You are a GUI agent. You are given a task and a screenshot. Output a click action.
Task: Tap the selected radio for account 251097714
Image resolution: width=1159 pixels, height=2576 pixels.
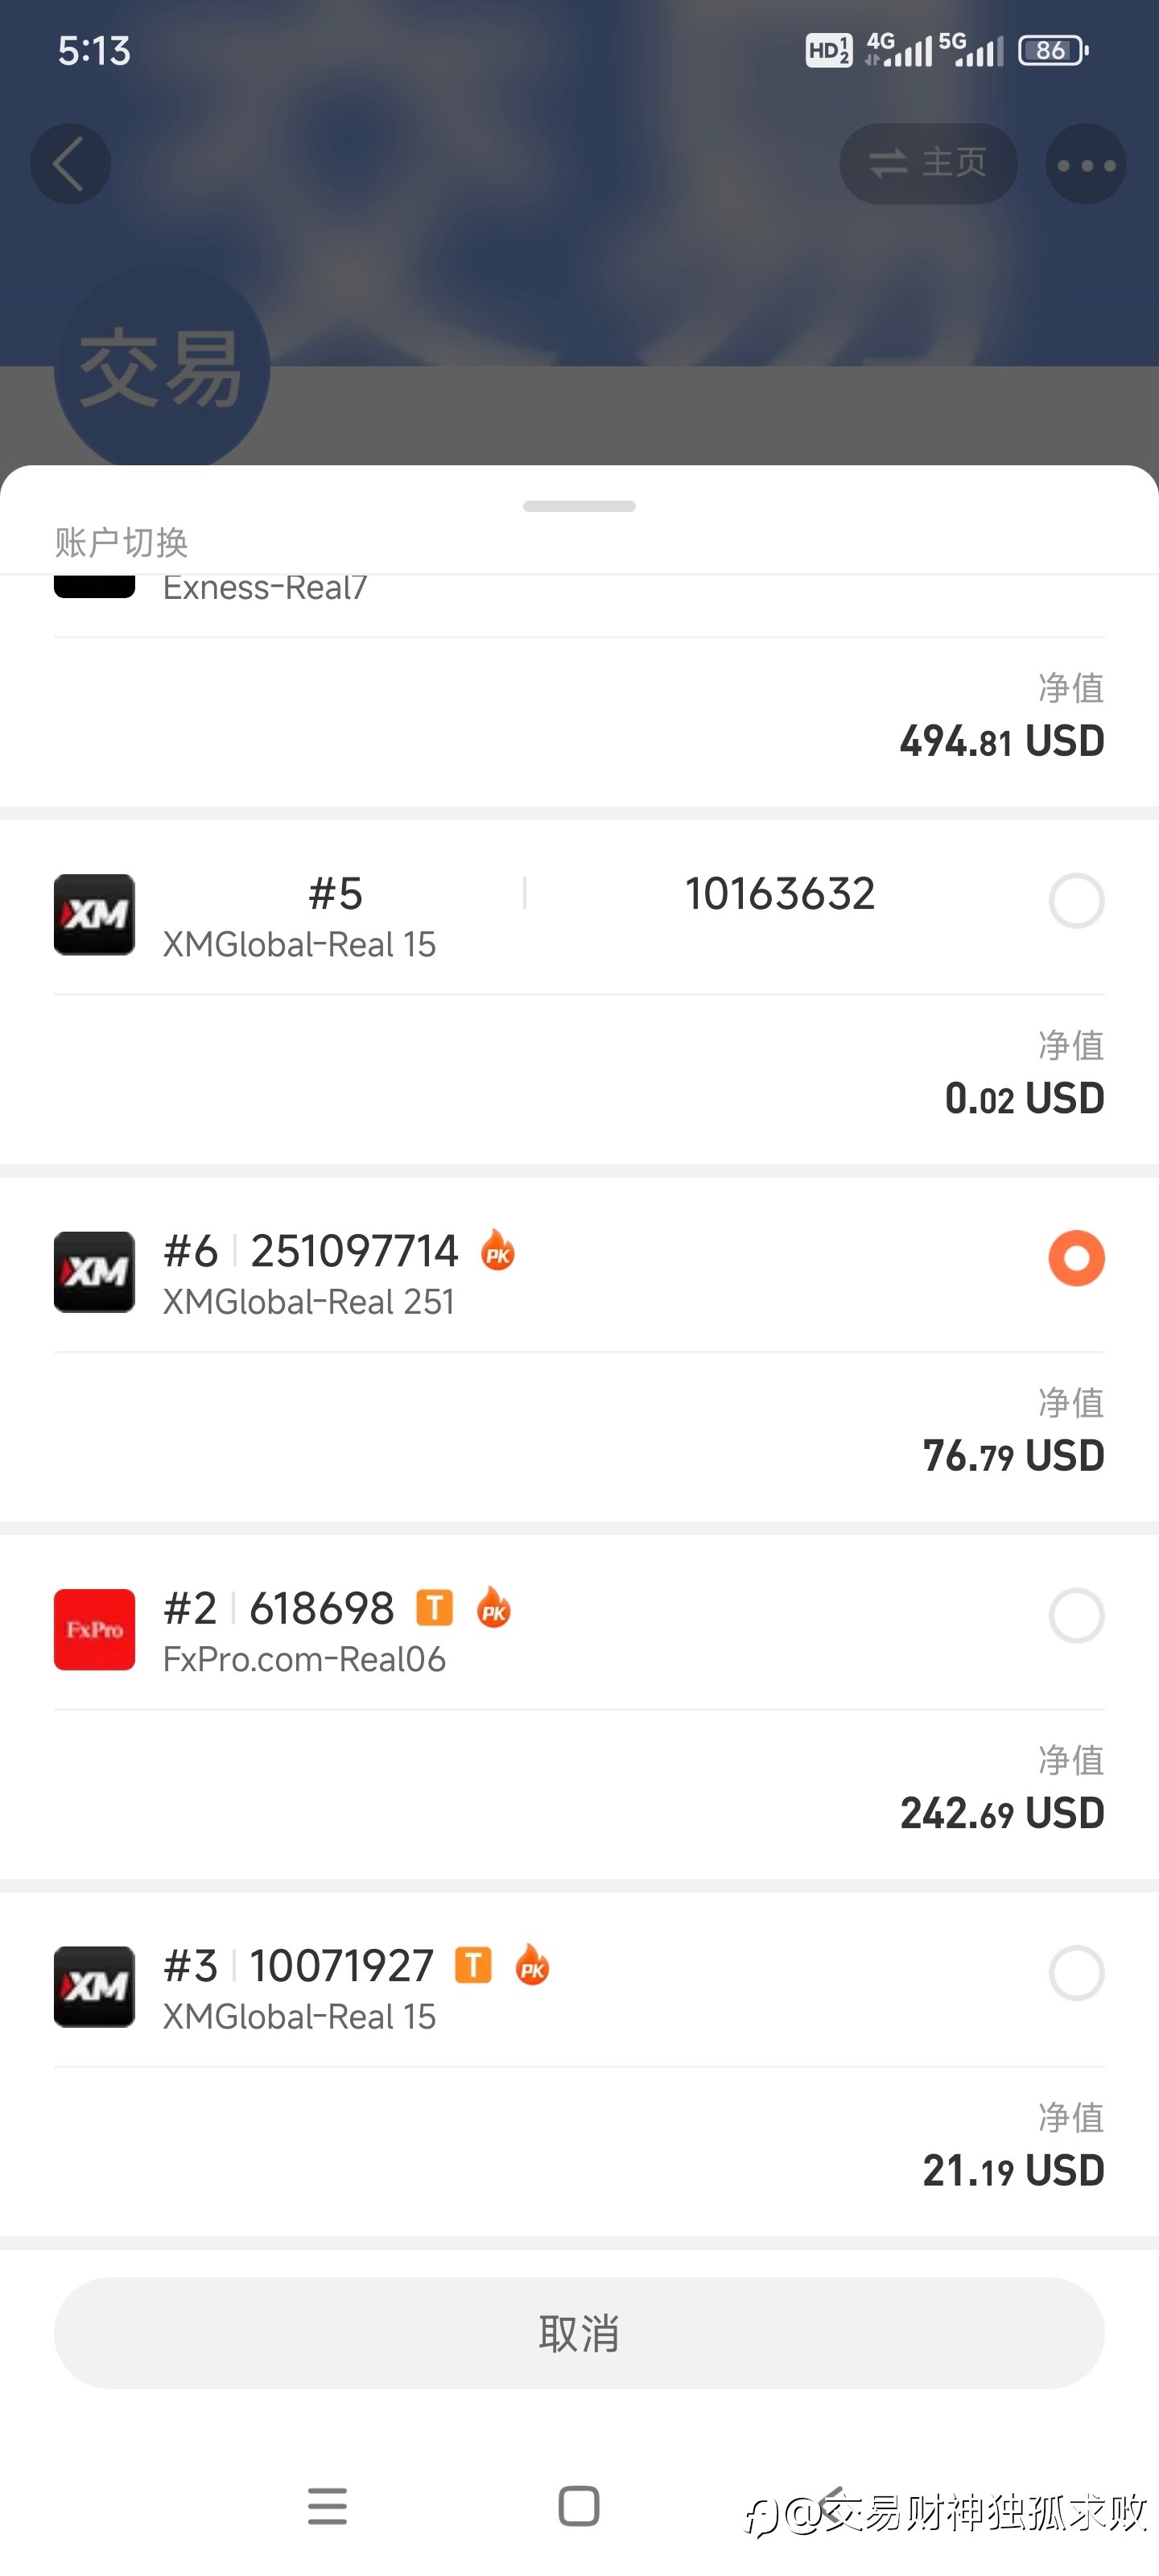1076,1258
